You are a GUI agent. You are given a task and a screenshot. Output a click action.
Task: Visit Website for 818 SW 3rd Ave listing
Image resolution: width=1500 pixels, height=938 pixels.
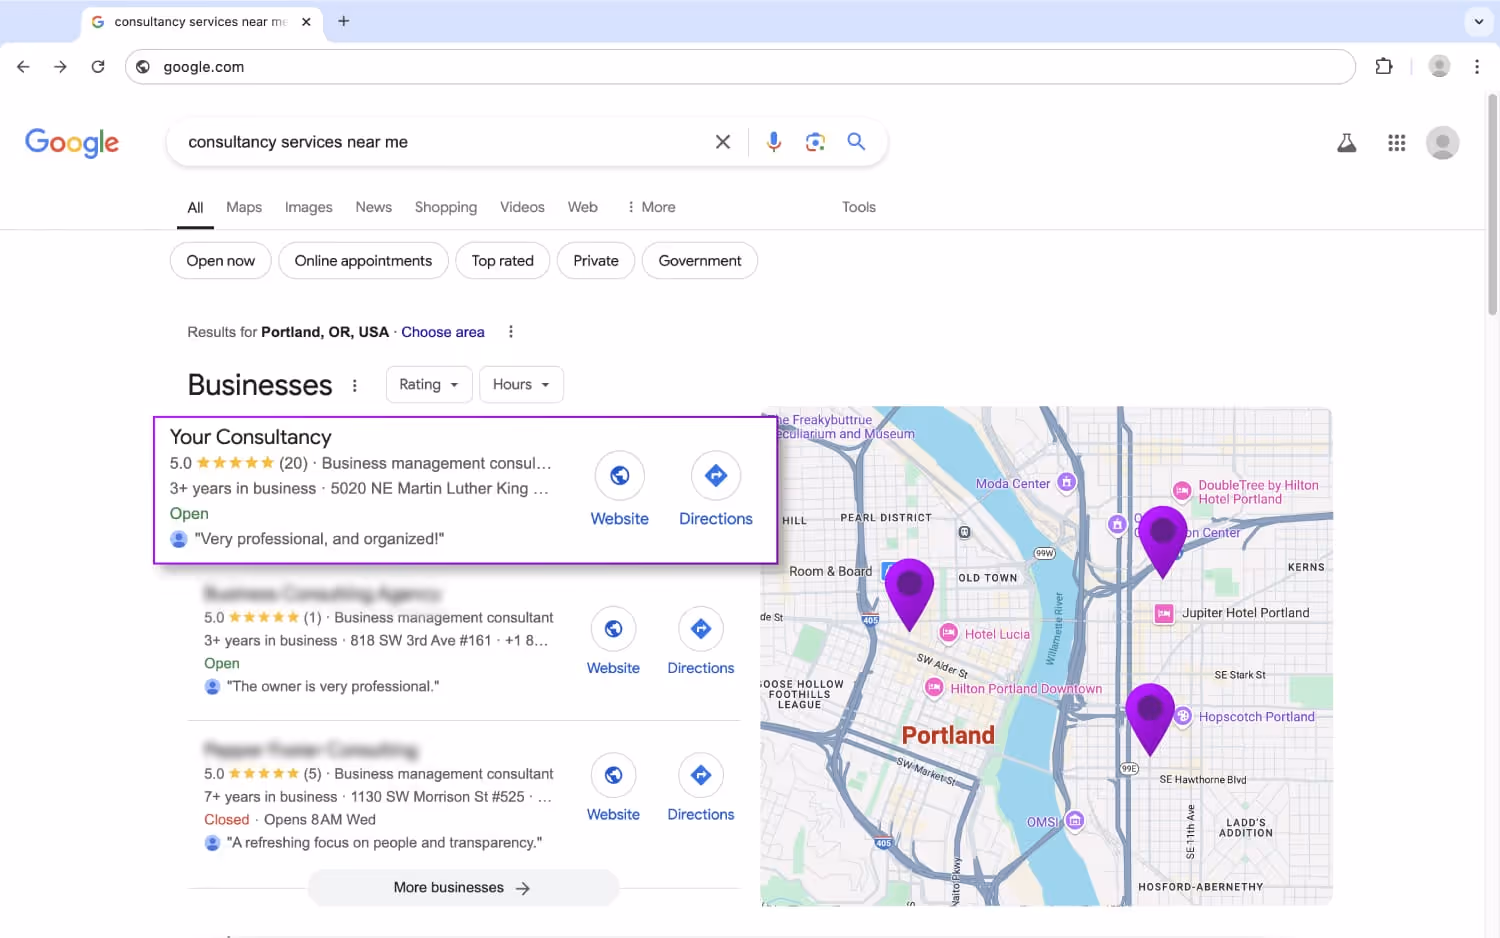(x=613, y=642)
